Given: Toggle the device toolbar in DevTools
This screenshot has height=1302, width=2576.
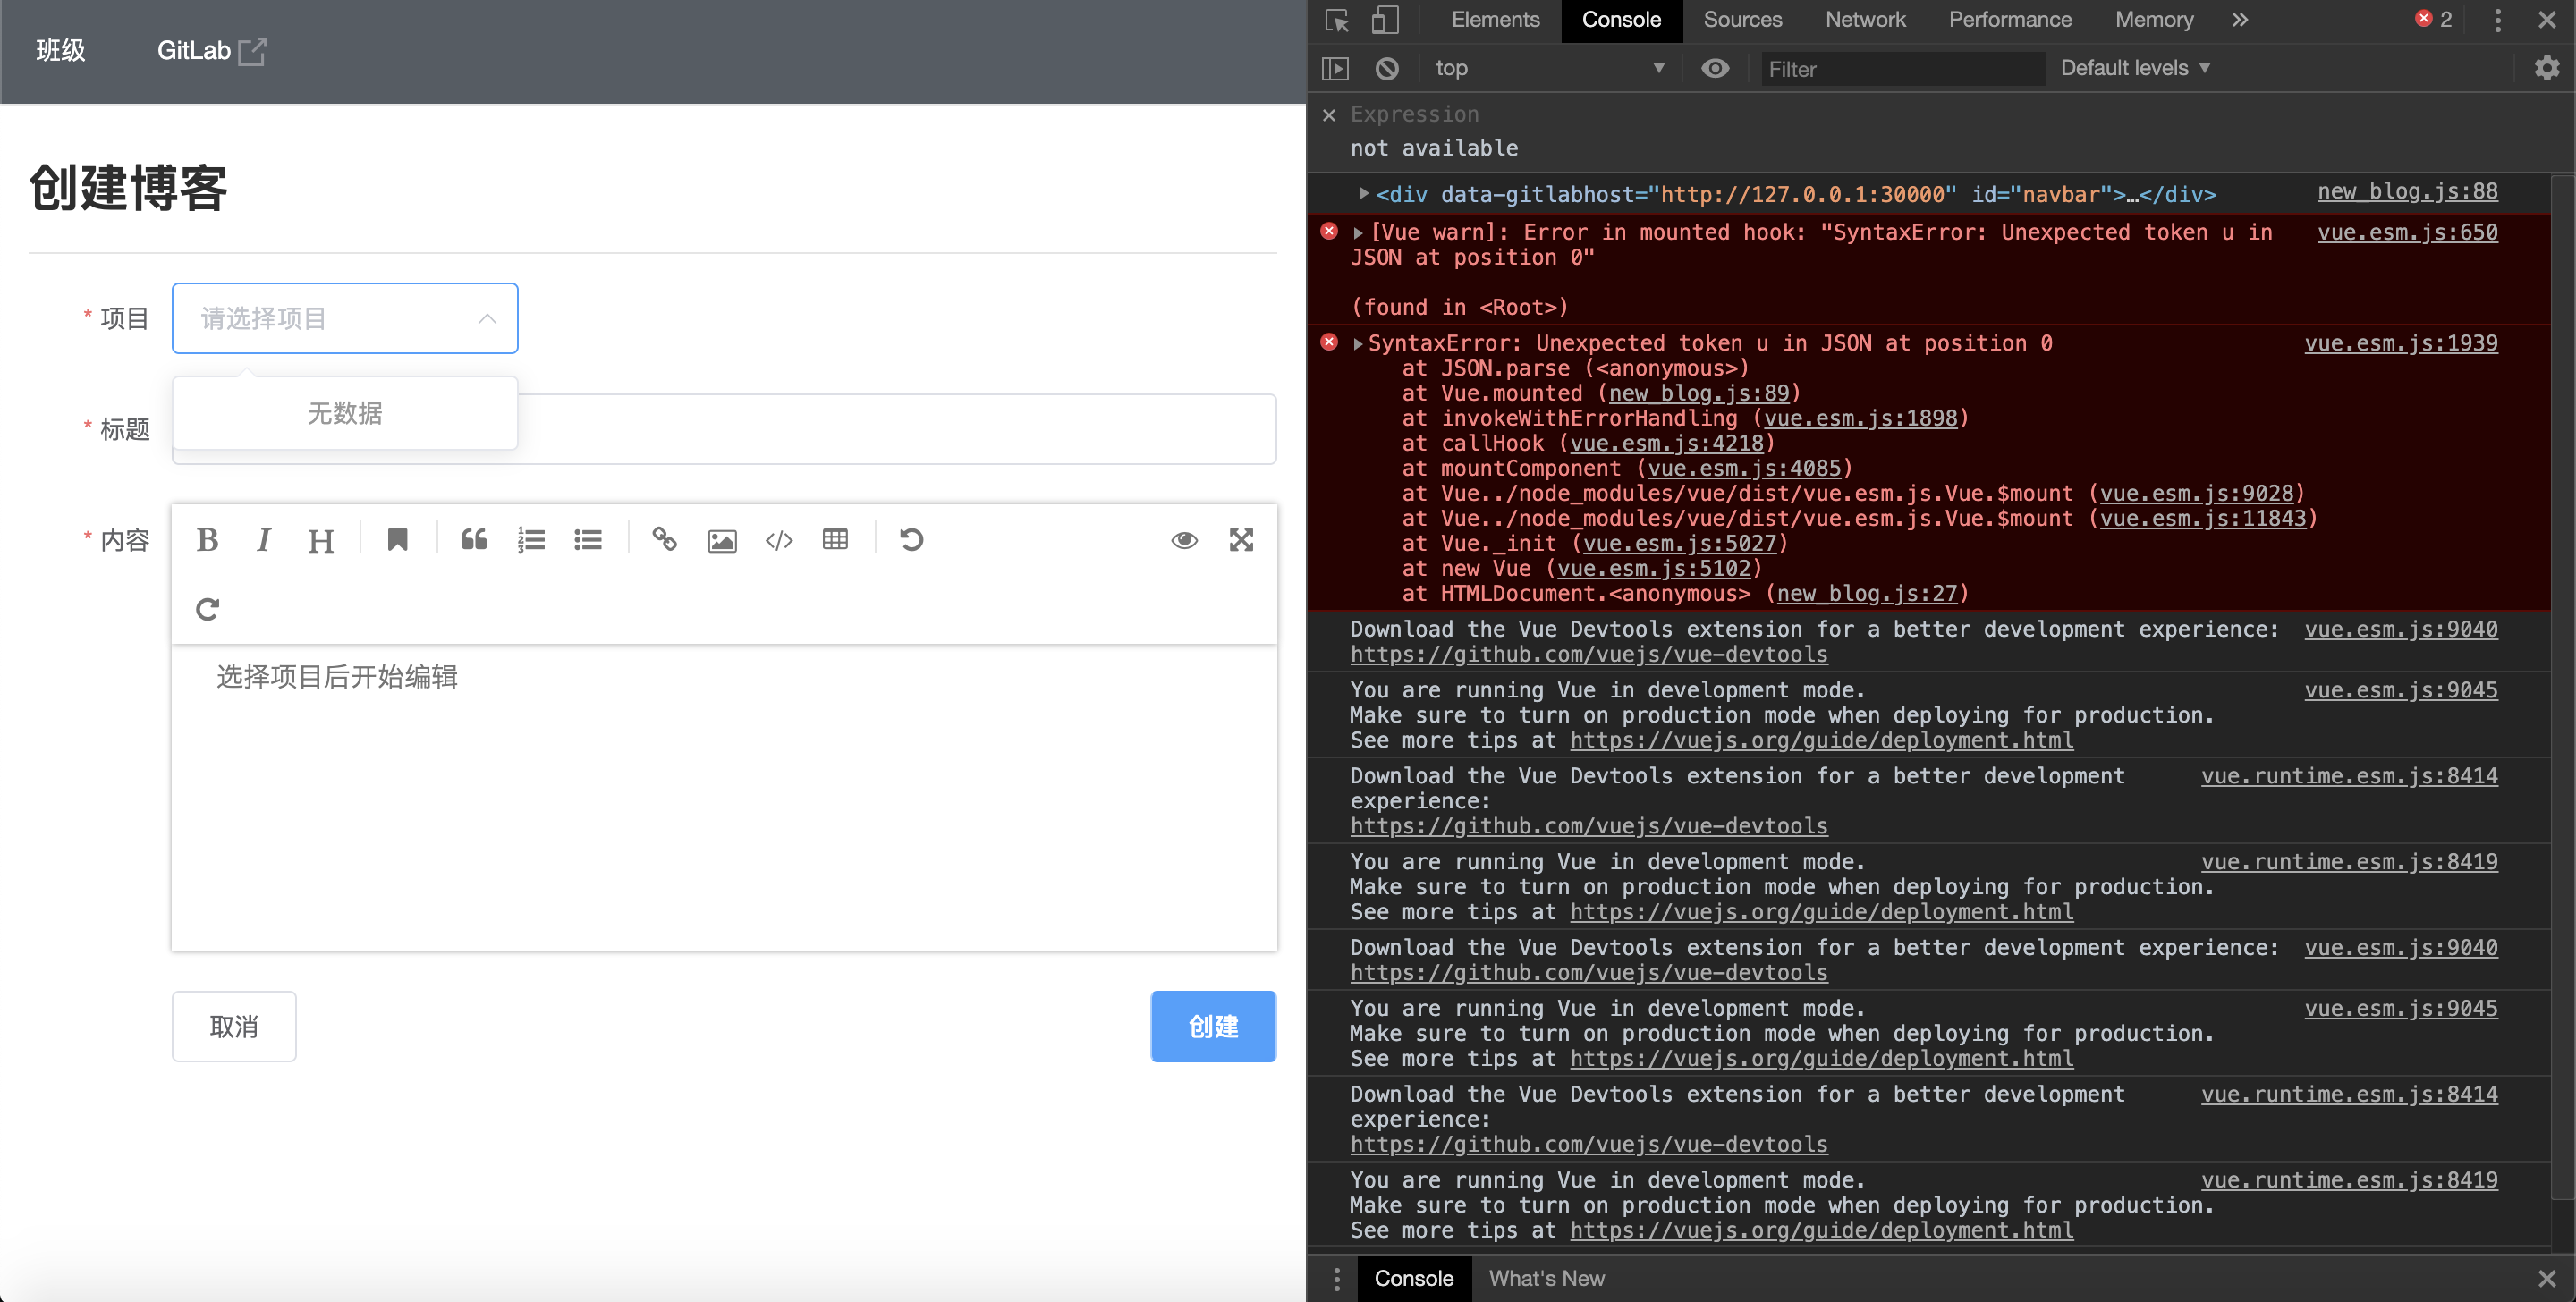Looking at the screenshot, I should pos(1385,19).
